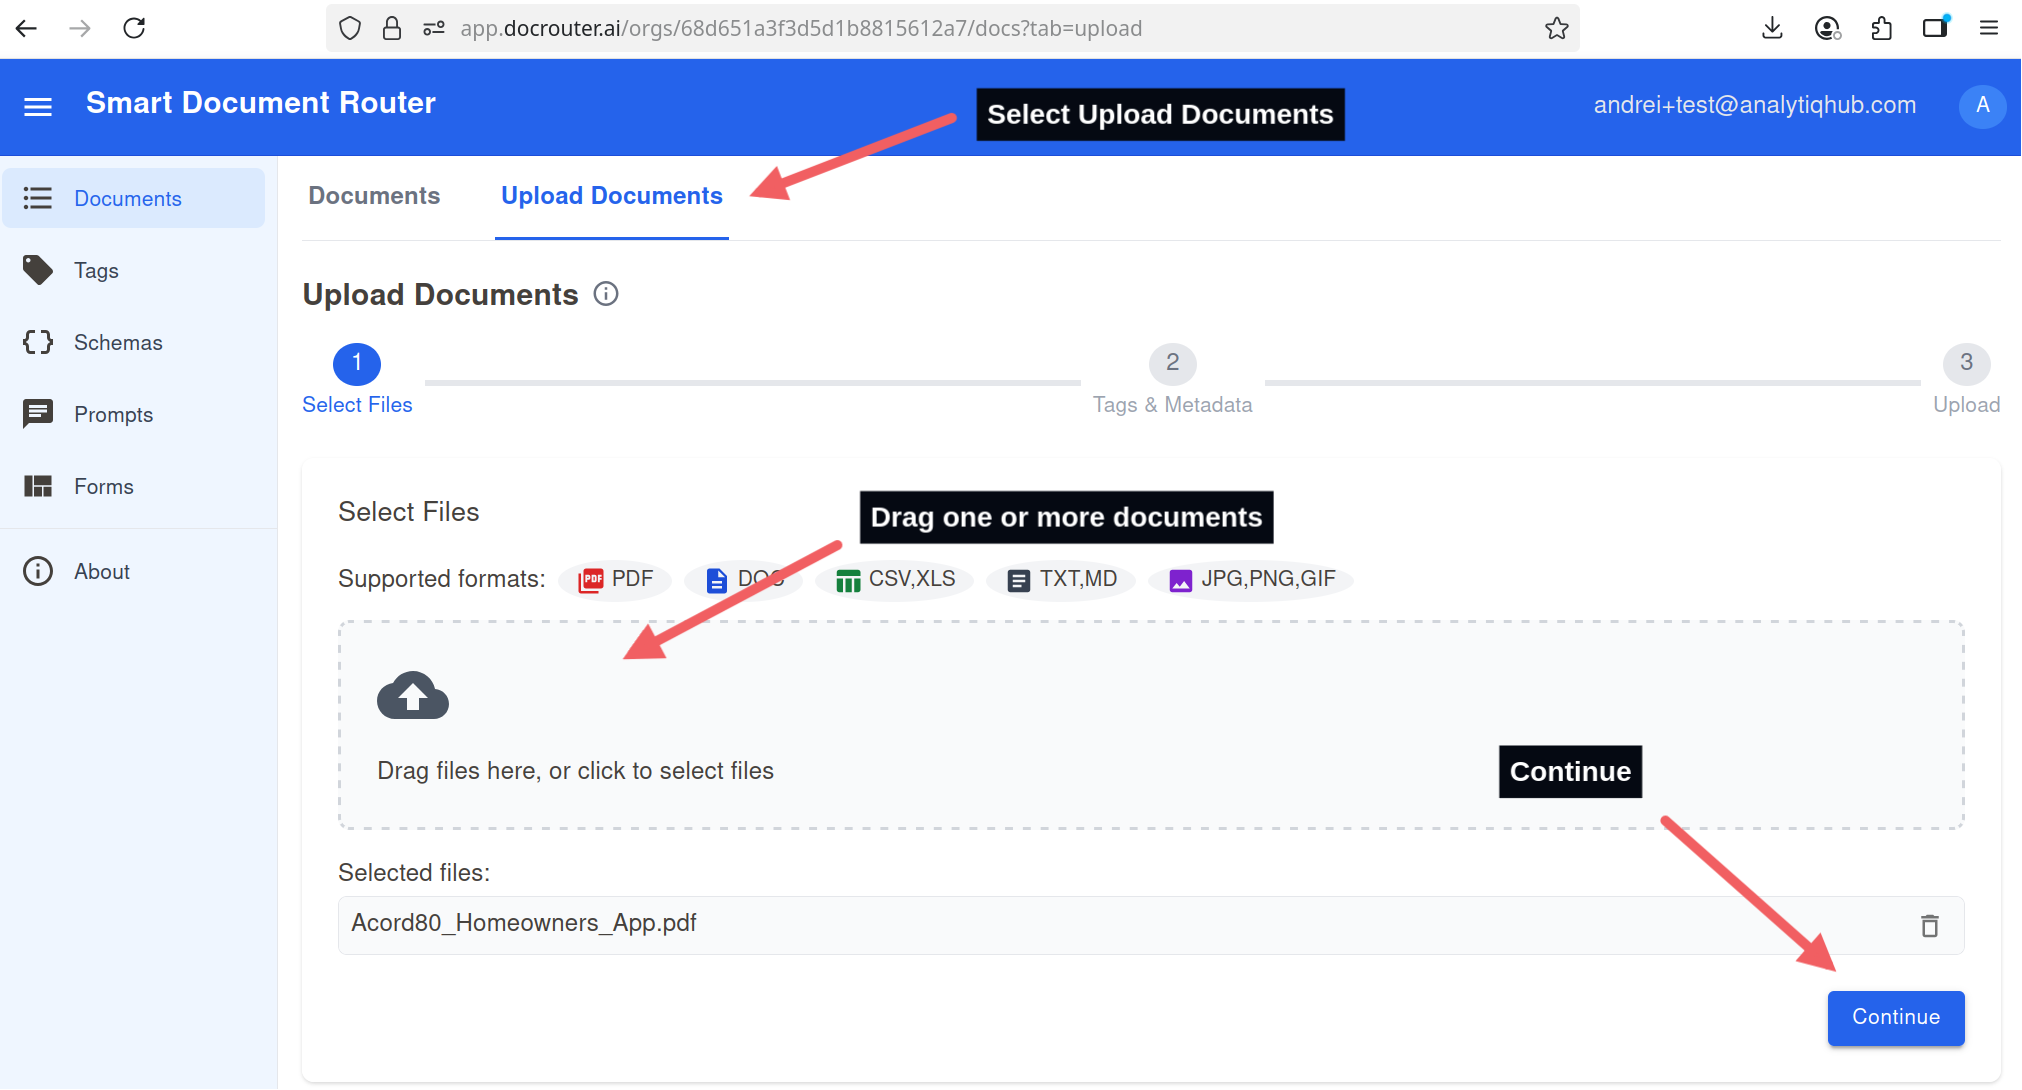Image resolution: width=2022 pixels, height=1090 pixels.
Task: Click the user avatar icon
Action: click(x=1982, y=106)
